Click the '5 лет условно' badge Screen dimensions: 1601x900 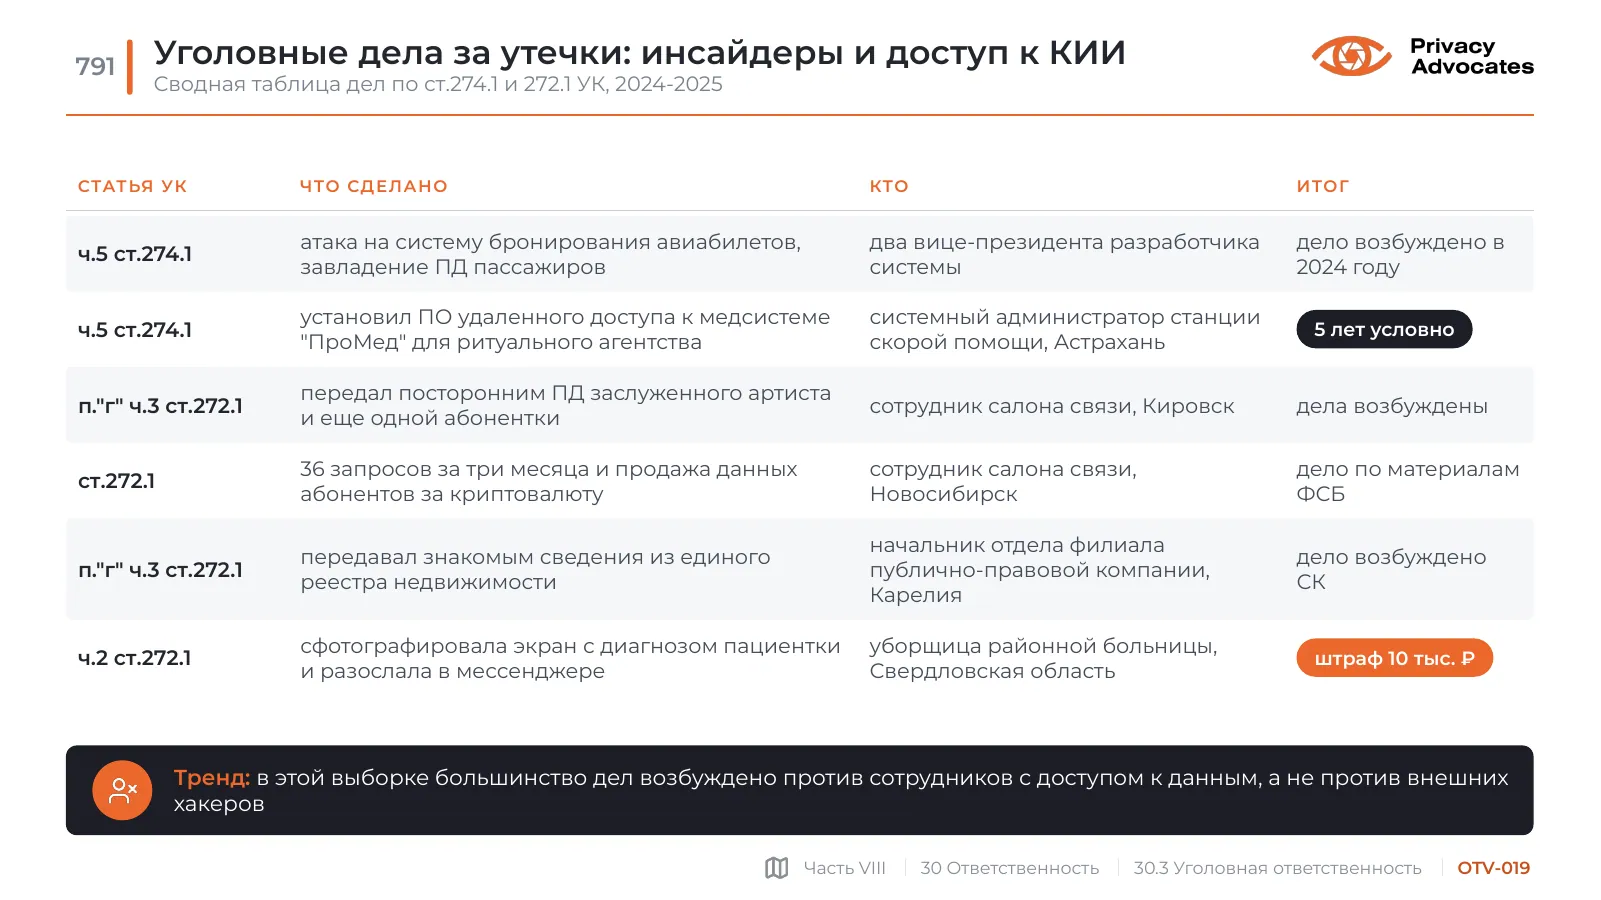pyautogui.click(x=1384, y=330)
